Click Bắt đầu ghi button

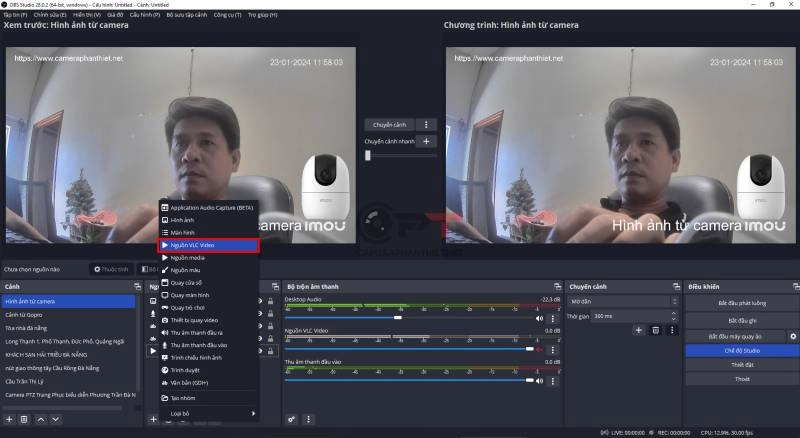click(x=742, y=321)
